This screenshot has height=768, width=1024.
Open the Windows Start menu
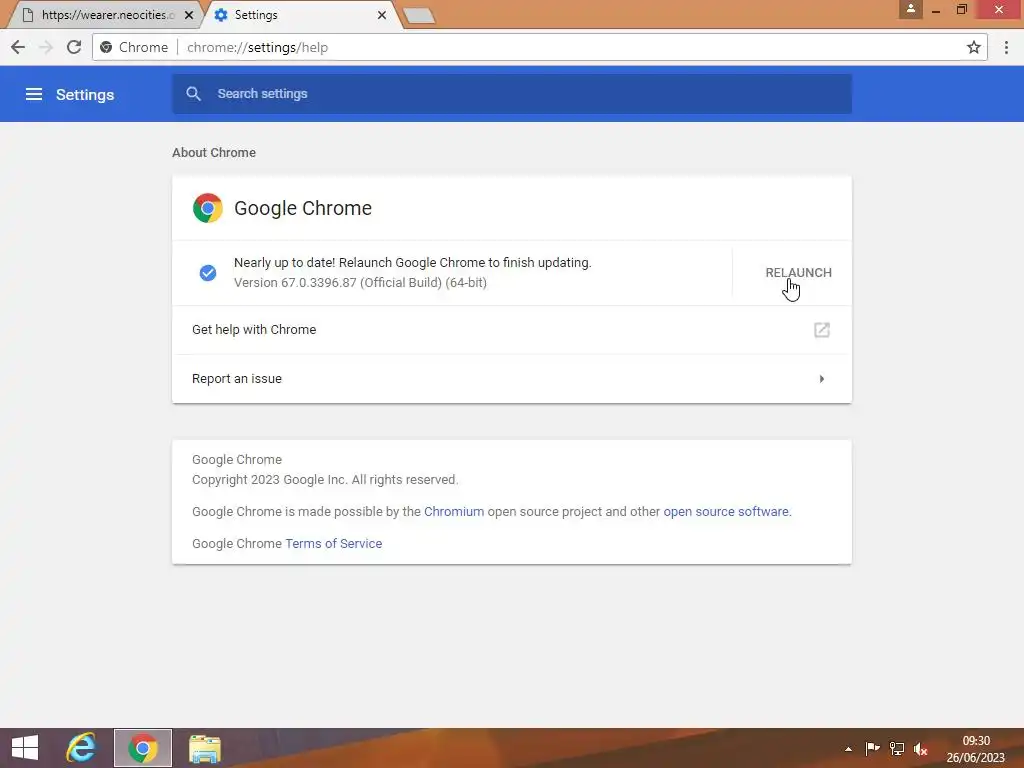(x=25, y=748)
